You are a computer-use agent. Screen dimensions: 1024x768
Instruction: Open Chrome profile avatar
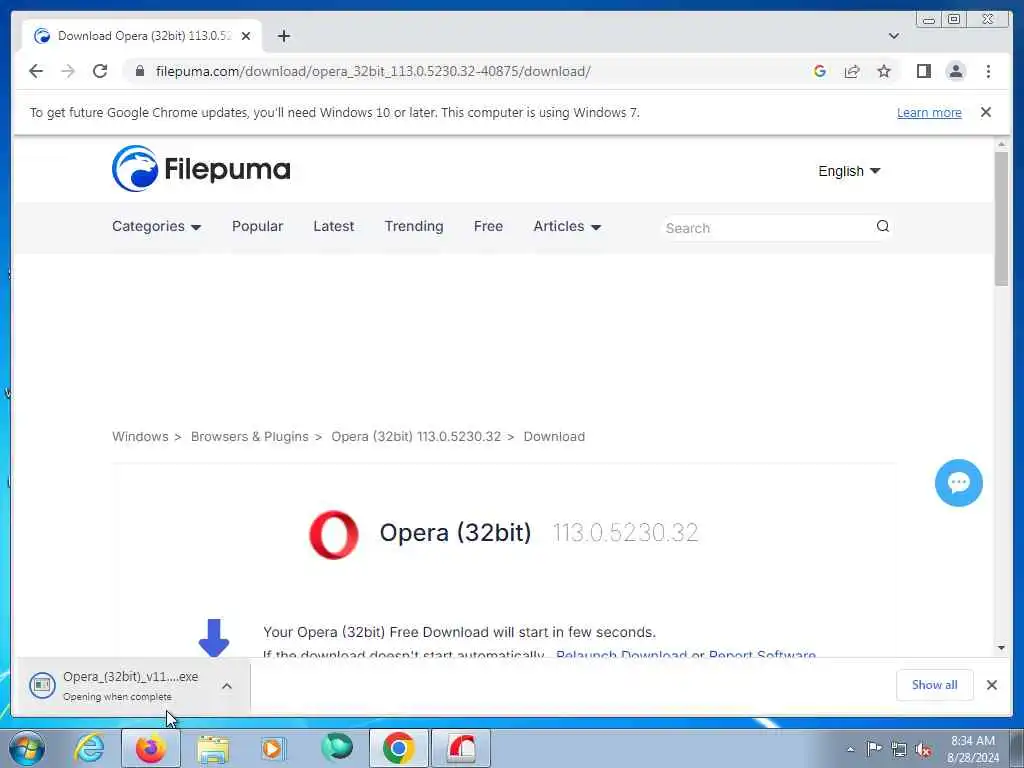click(955, 71)
